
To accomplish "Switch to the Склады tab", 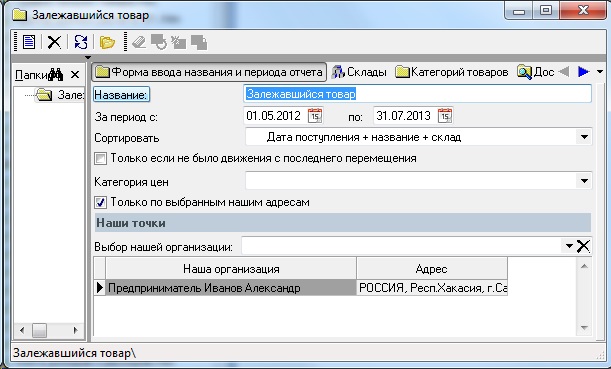I will [x=359, y=72].
